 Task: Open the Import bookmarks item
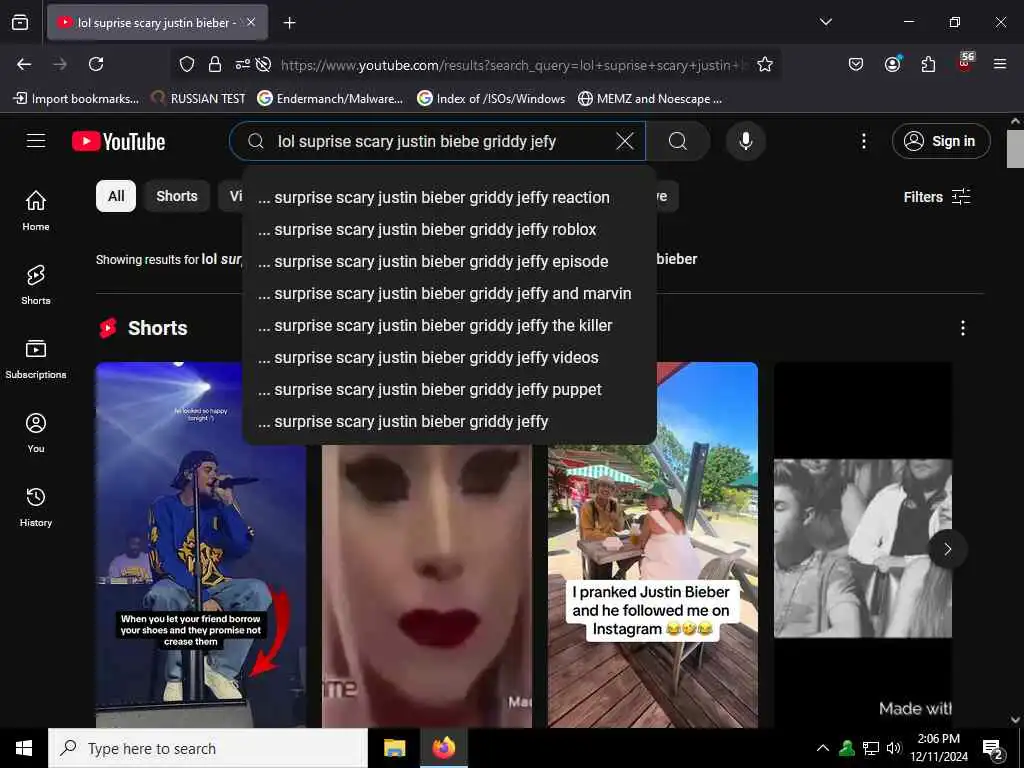coord(76,99)
